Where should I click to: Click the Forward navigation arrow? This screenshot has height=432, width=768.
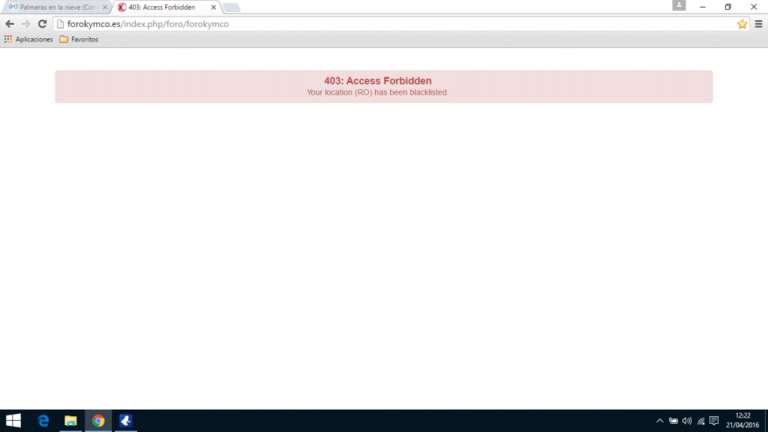tap(26, 24)
